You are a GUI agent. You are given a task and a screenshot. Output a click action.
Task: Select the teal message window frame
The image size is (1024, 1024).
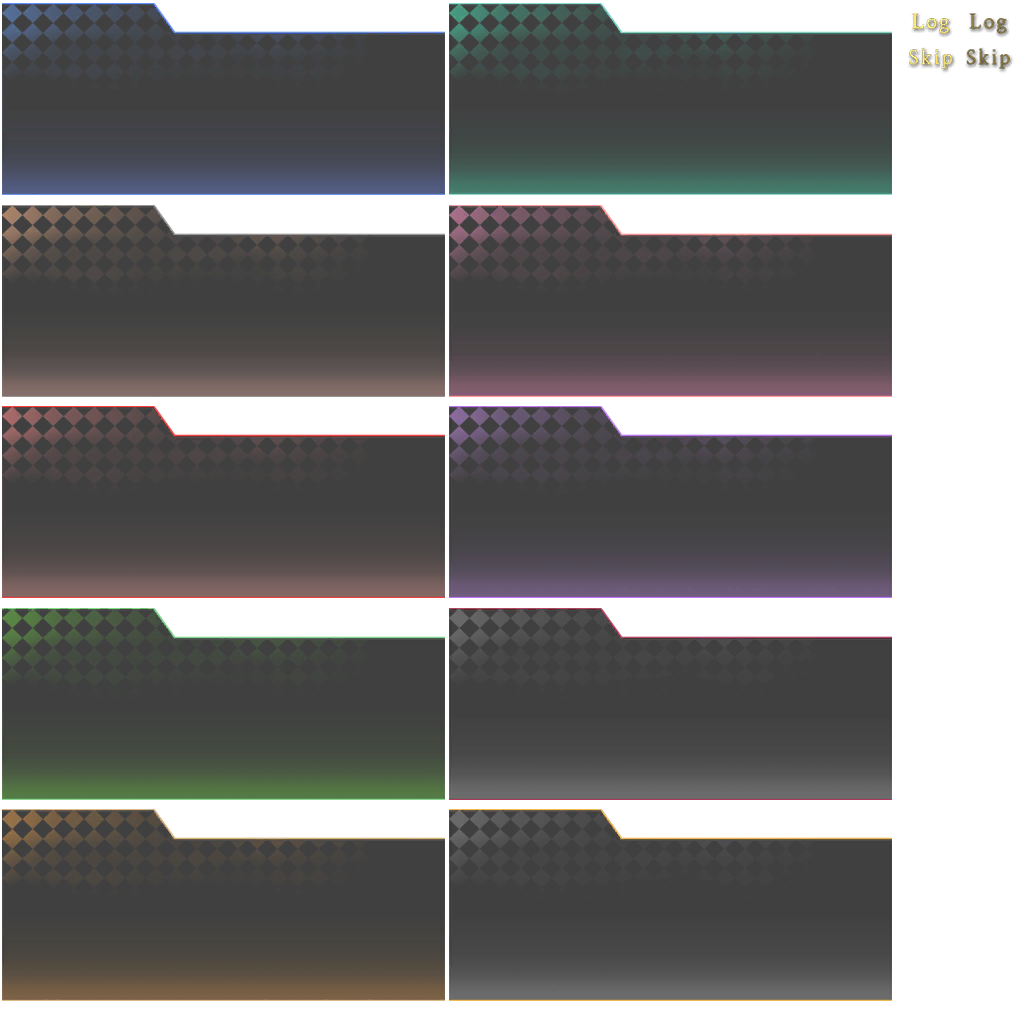pos(673,110)
